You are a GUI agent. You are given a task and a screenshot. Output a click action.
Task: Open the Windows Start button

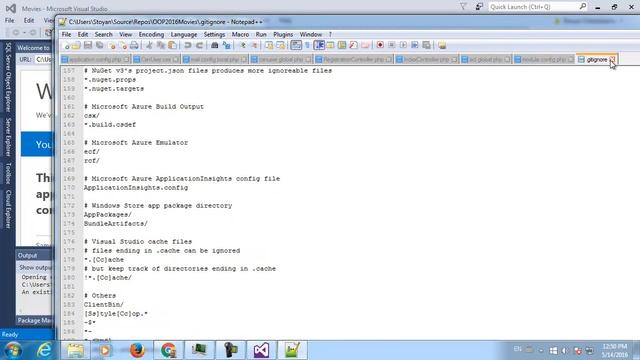[x=13, y=350]
